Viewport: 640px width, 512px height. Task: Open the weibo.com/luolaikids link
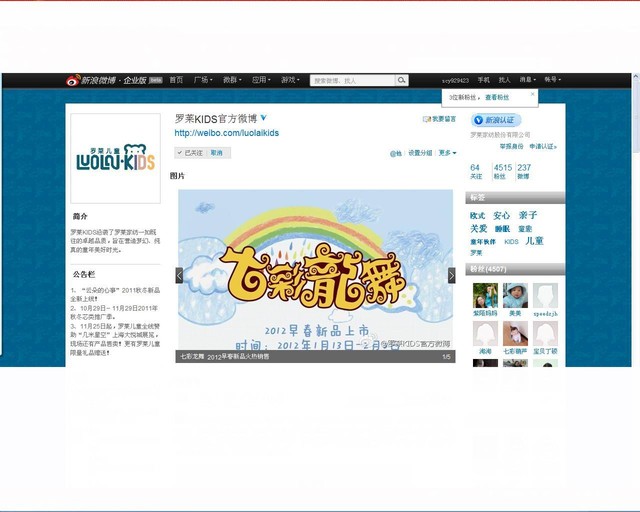click(227, 133)
